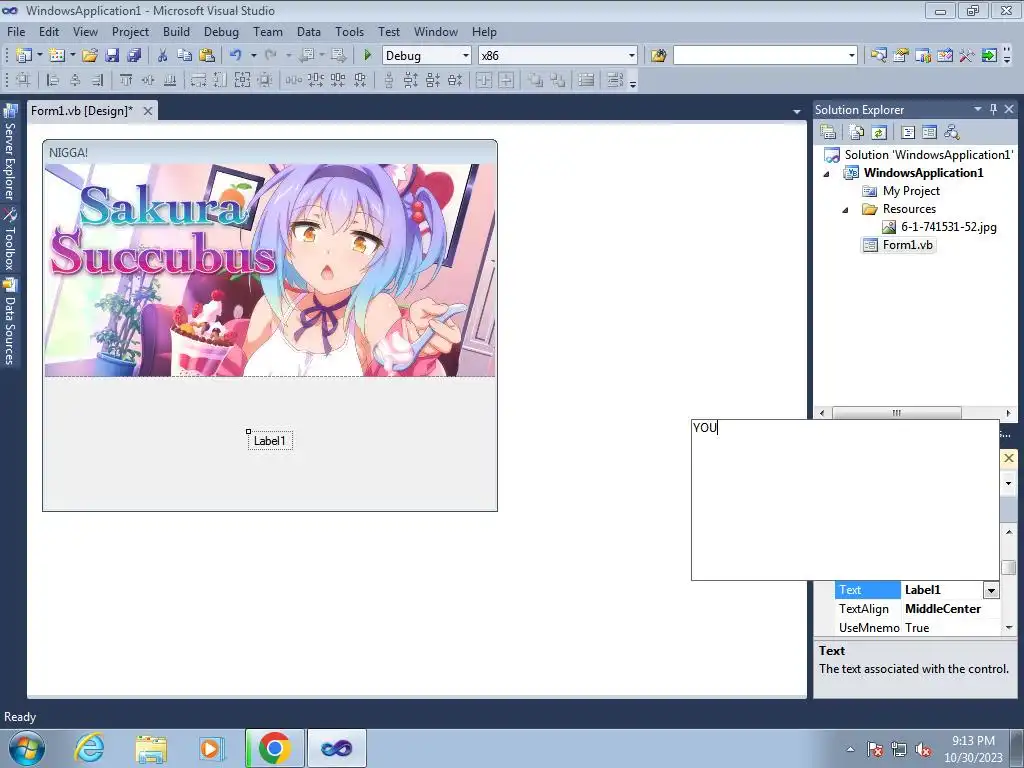1024x768 pixels.
Task: Open Solution Explorer window position dropdown
Action: [x=978, y=109]
